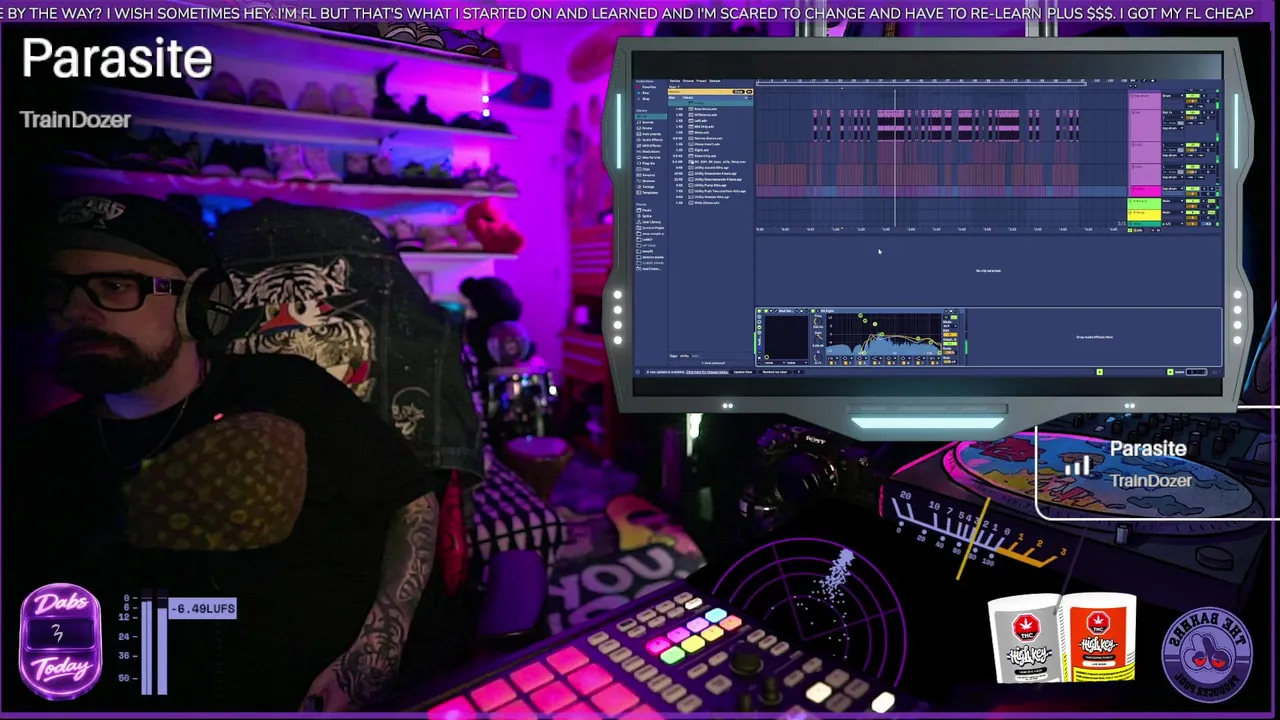Open Main track 1/2 output dropdown
1280x720 pixels.
(1173, 224)
